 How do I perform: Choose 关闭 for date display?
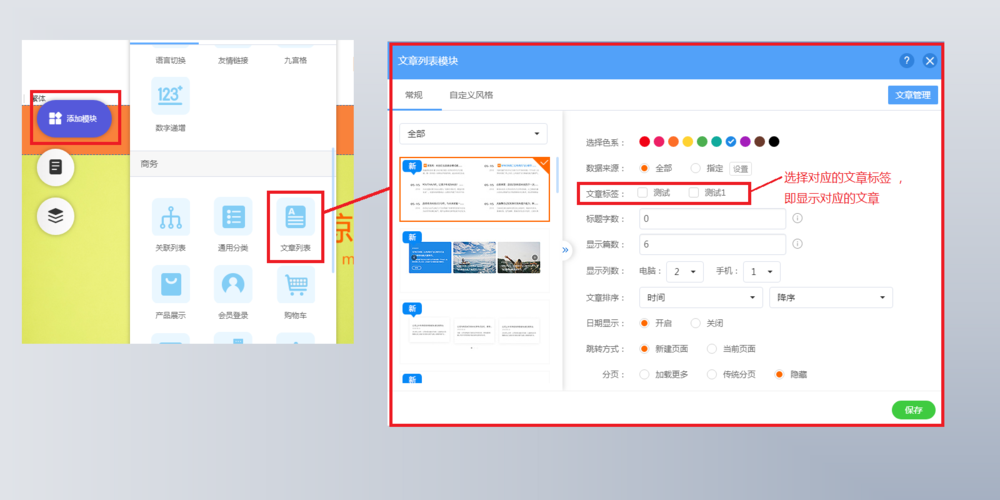click(x=696, y=323)
